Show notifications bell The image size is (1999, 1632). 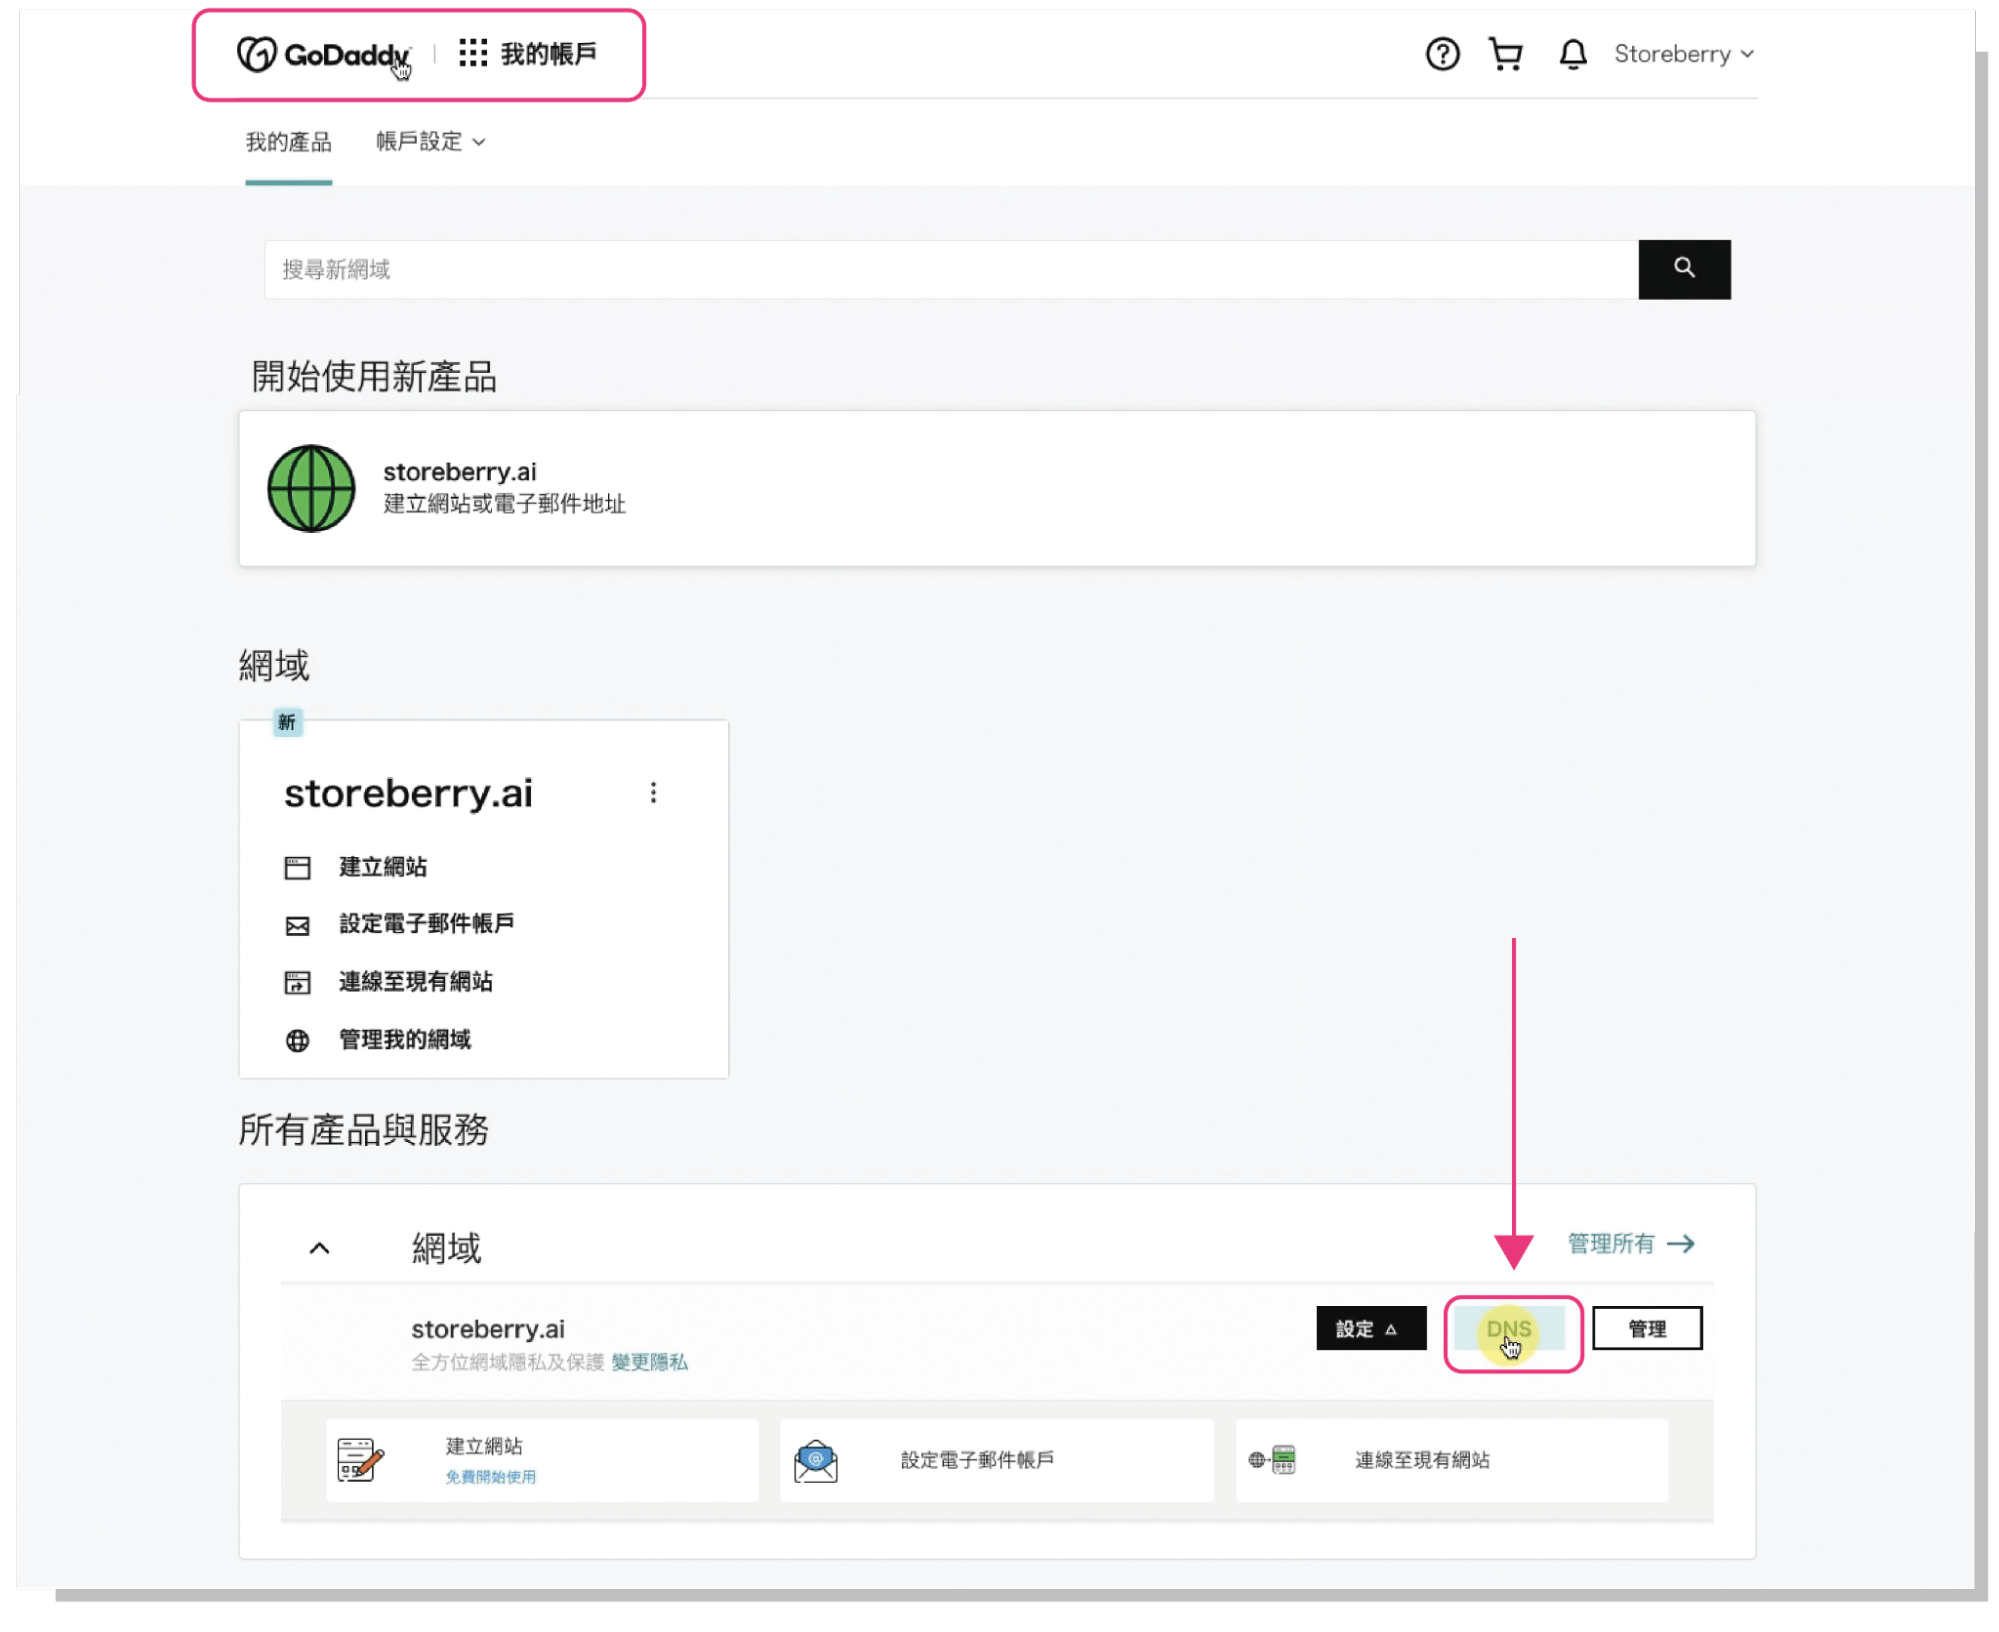1572,54
